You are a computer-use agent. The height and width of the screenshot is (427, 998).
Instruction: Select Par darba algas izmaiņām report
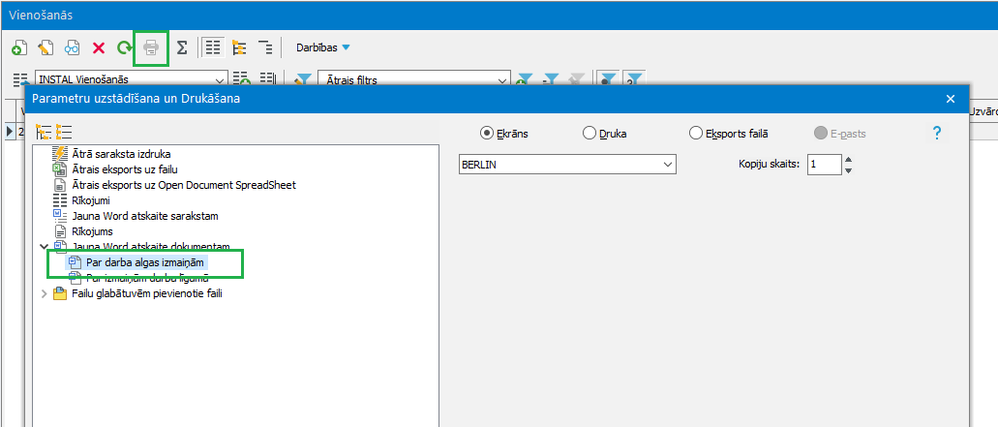pyautogui.click(x=145, y=262)
